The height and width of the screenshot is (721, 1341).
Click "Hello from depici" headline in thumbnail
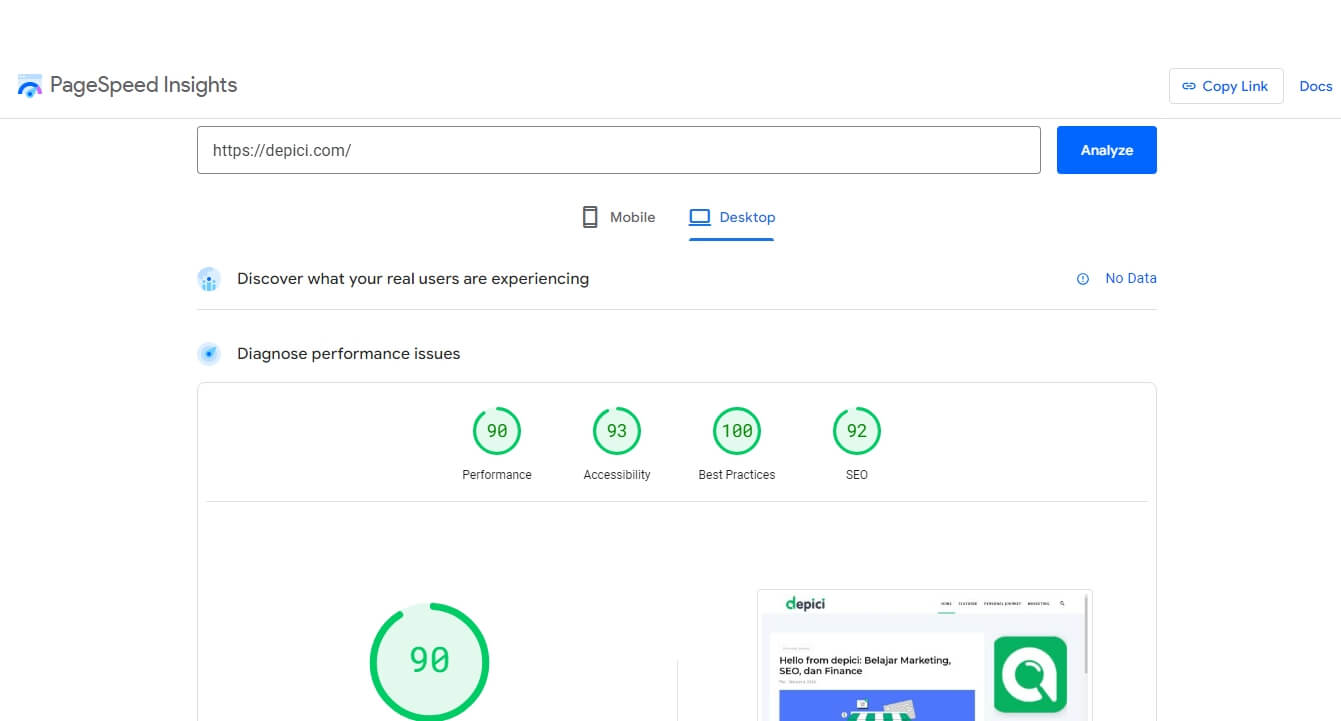[x=865, y=666]
